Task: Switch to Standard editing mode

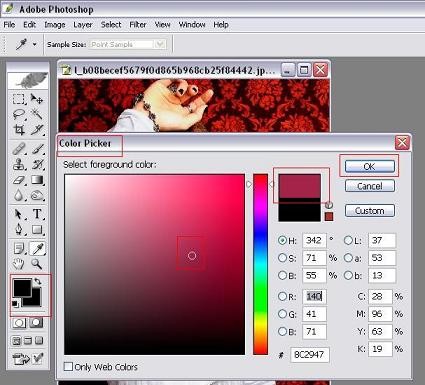Action: 19,323
